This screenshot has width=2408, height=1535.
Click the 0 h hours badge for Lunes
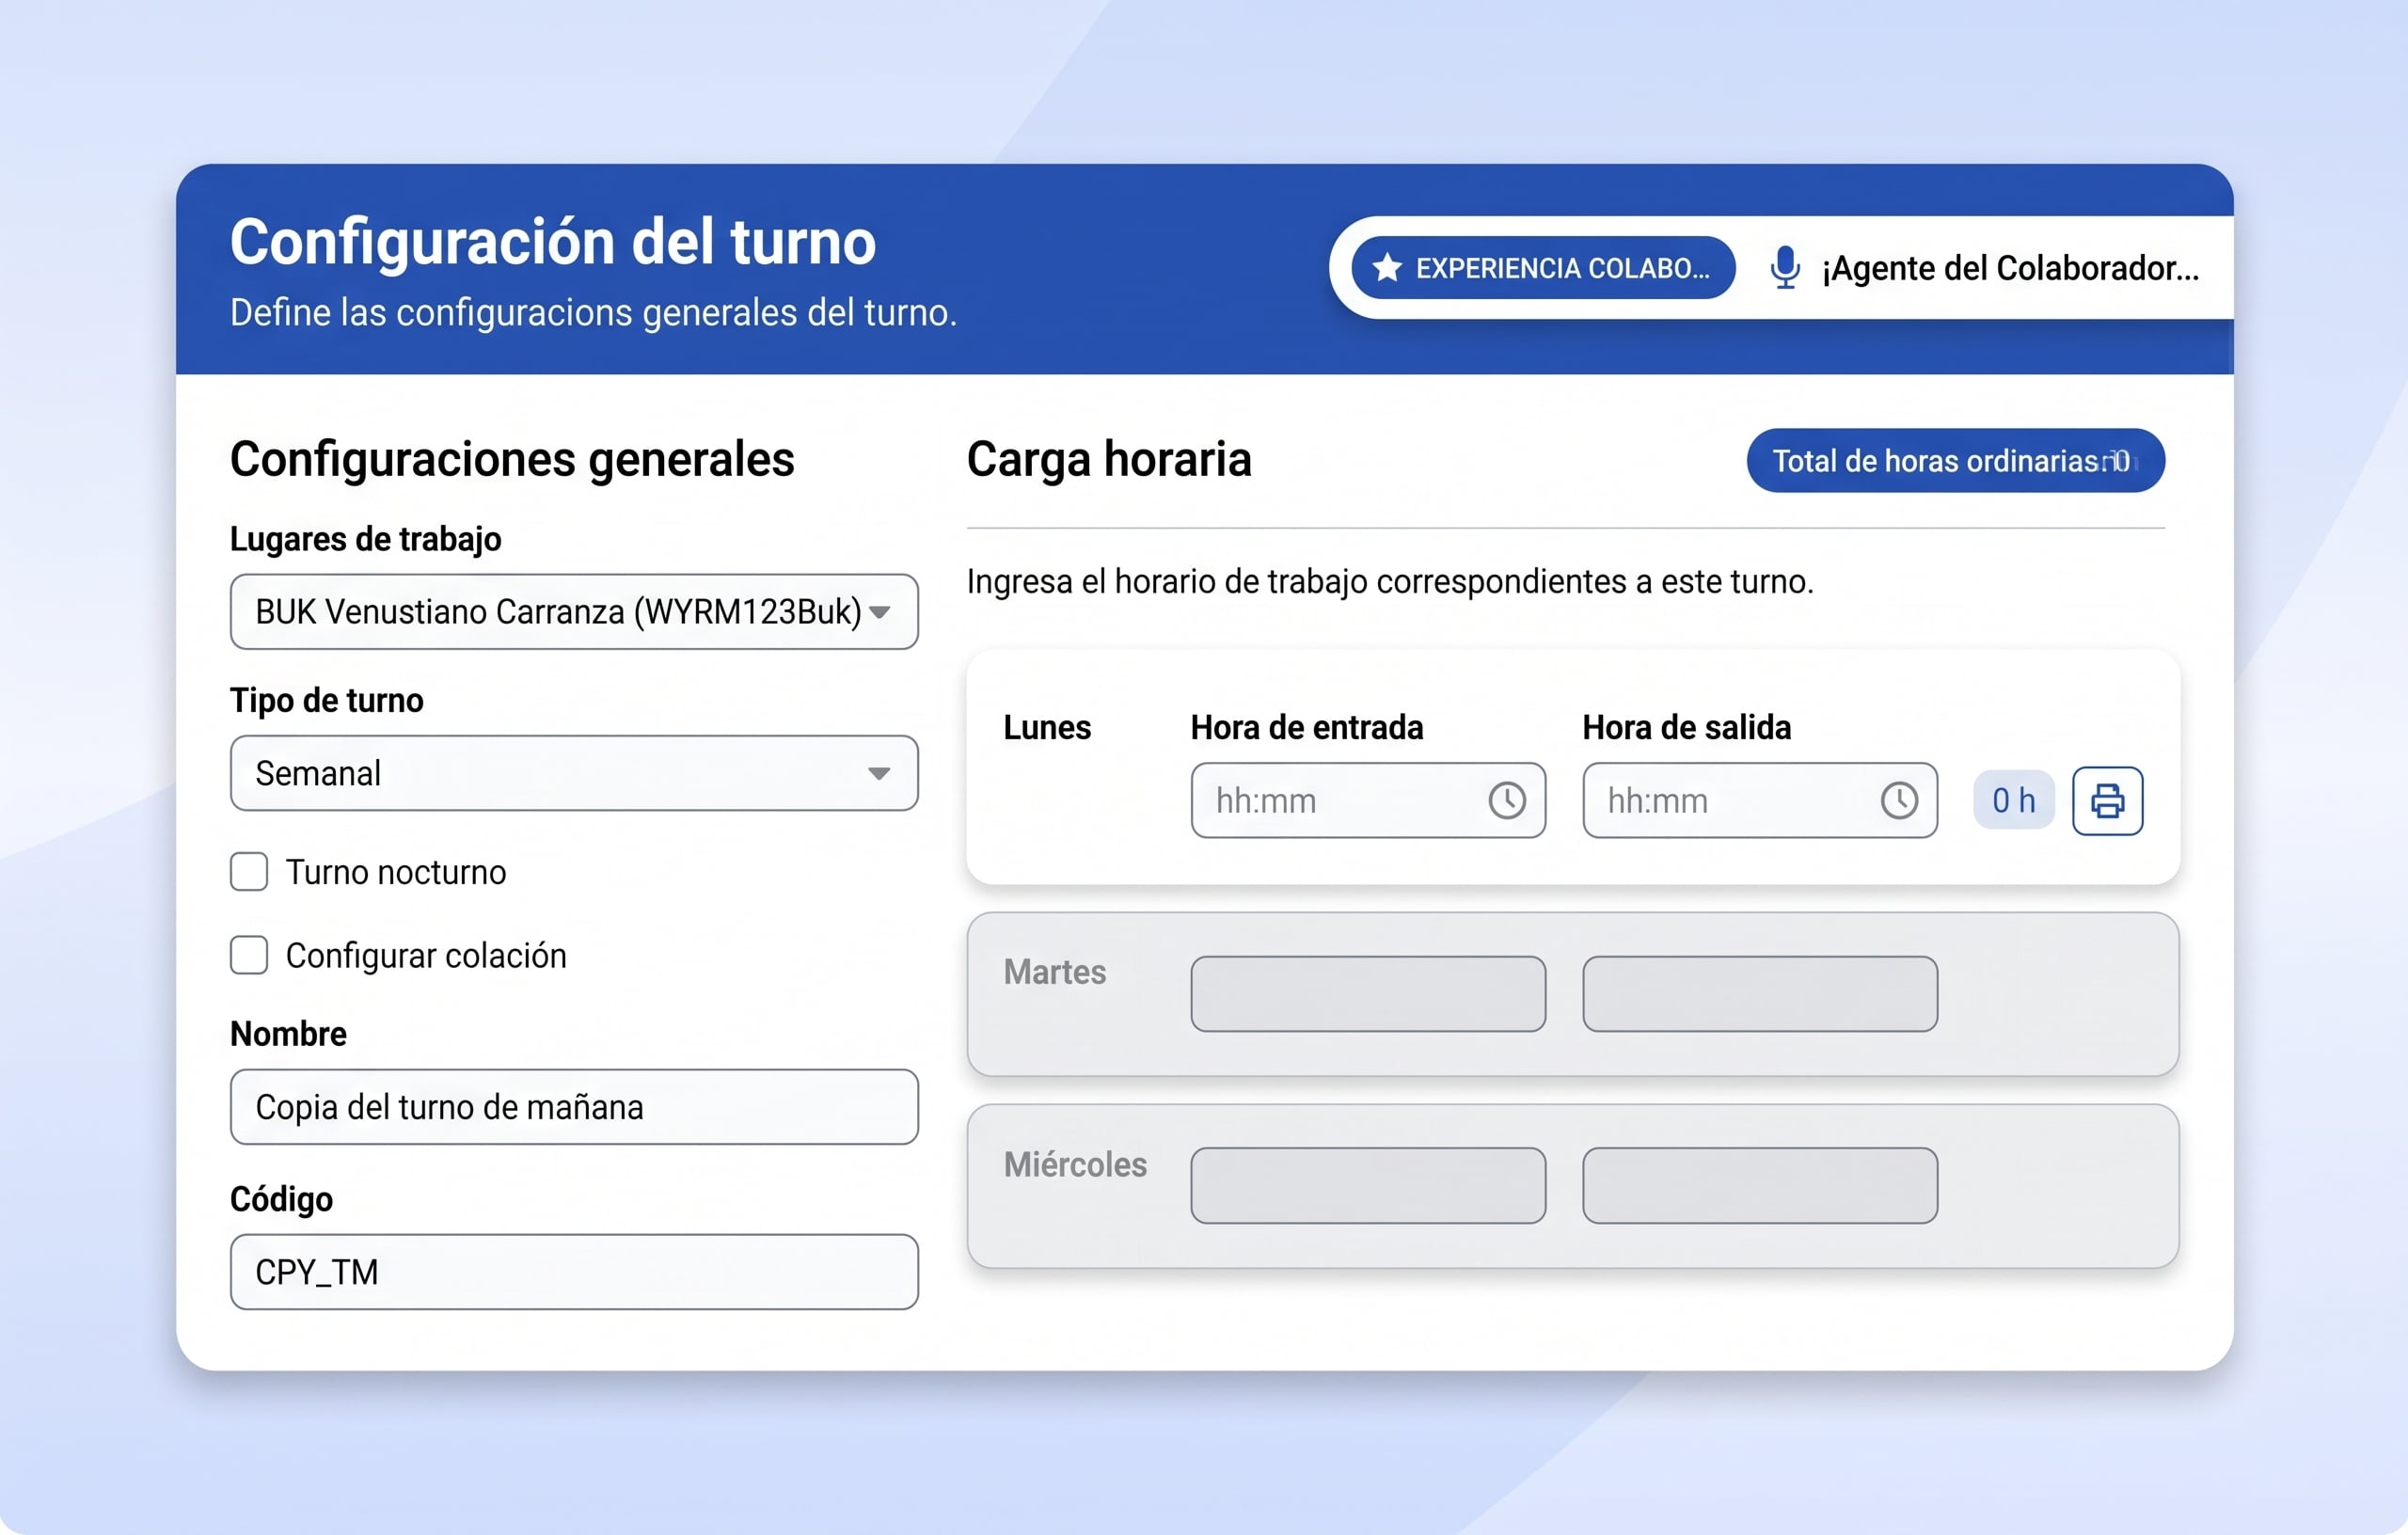(2013, 800)
